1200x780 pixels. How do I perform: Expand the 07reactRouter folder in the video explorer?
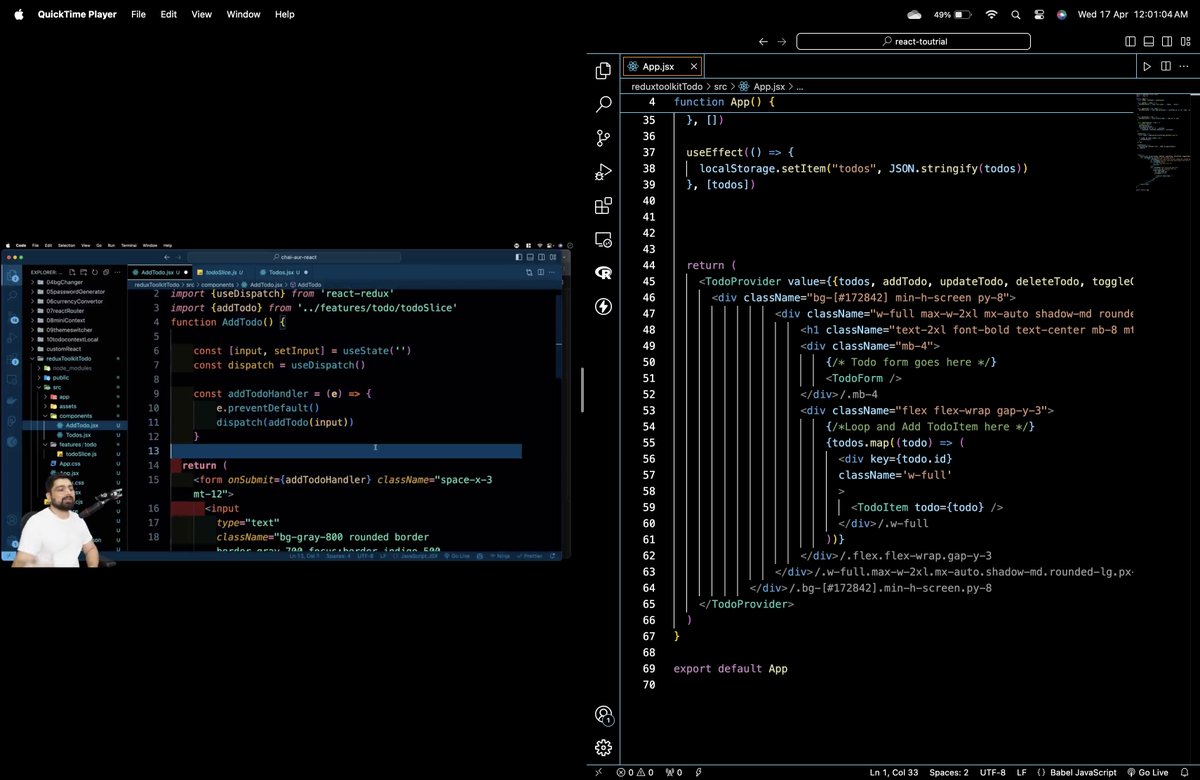[x=75, y=311]
